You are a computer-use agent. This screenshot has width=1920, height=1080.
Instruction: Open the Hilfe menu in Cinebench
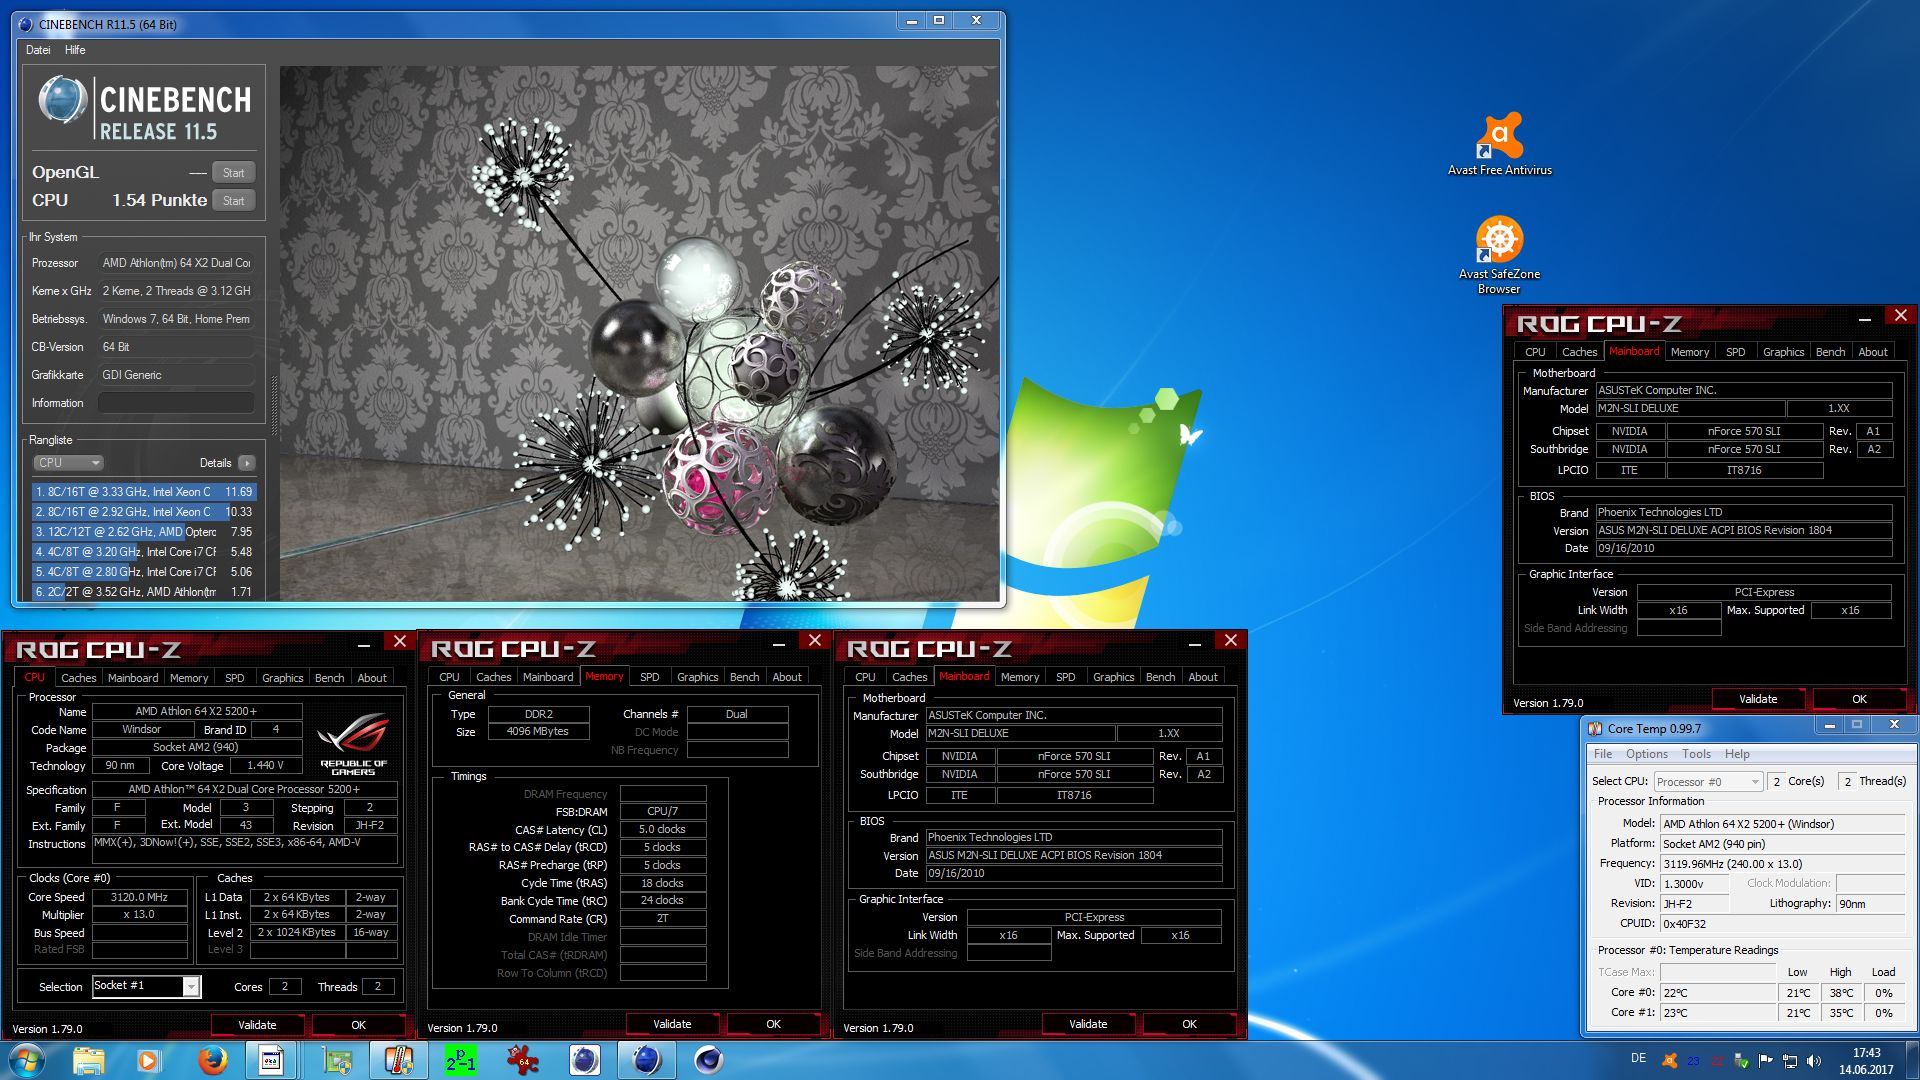pos(75,50)
